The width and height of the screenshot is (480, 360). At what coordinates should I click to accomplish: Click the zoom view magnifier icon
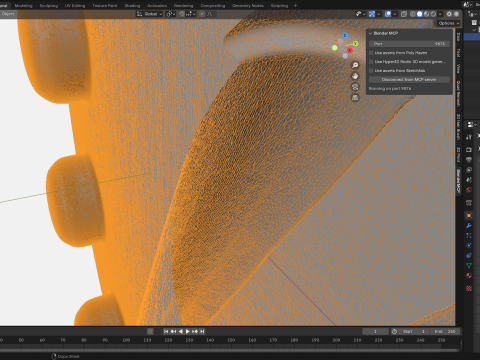(x=355, y=65)
